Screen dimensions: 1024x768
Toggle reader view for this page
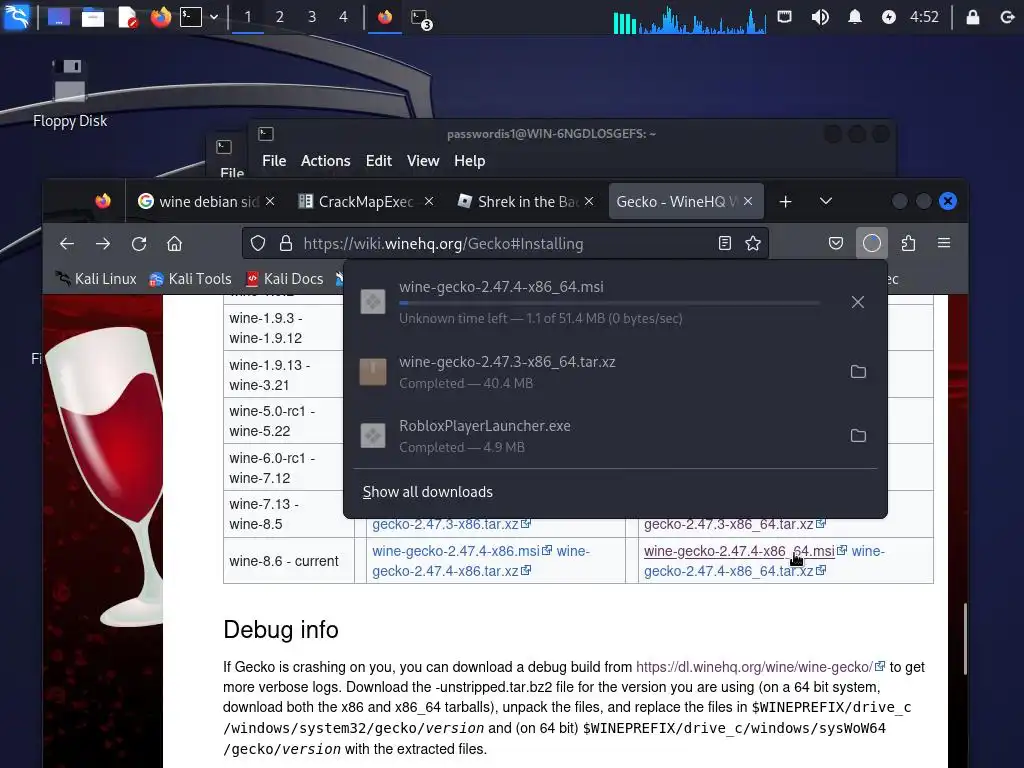tap(724, 244)
